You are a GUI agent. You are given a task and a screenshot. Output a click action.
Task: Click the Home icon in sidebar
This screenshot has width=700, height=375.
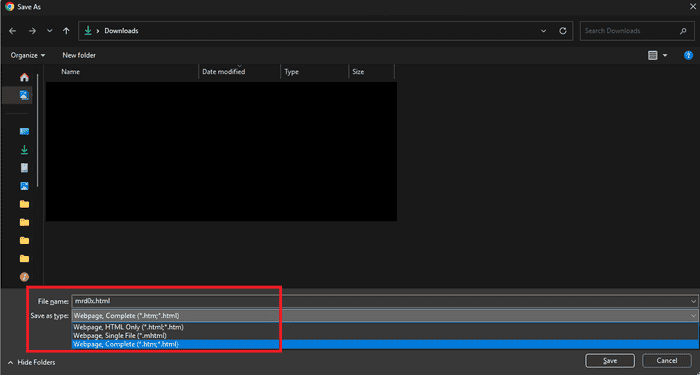pos(24,77)
